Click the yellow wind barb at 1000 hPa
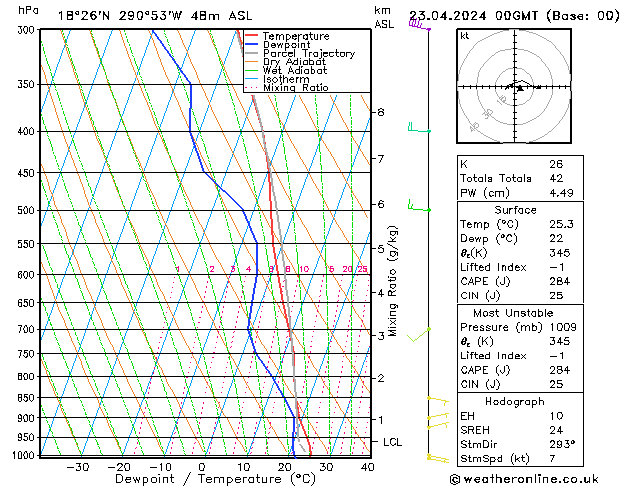The height and width of the screenshot is (486, 629). point(438,458)
